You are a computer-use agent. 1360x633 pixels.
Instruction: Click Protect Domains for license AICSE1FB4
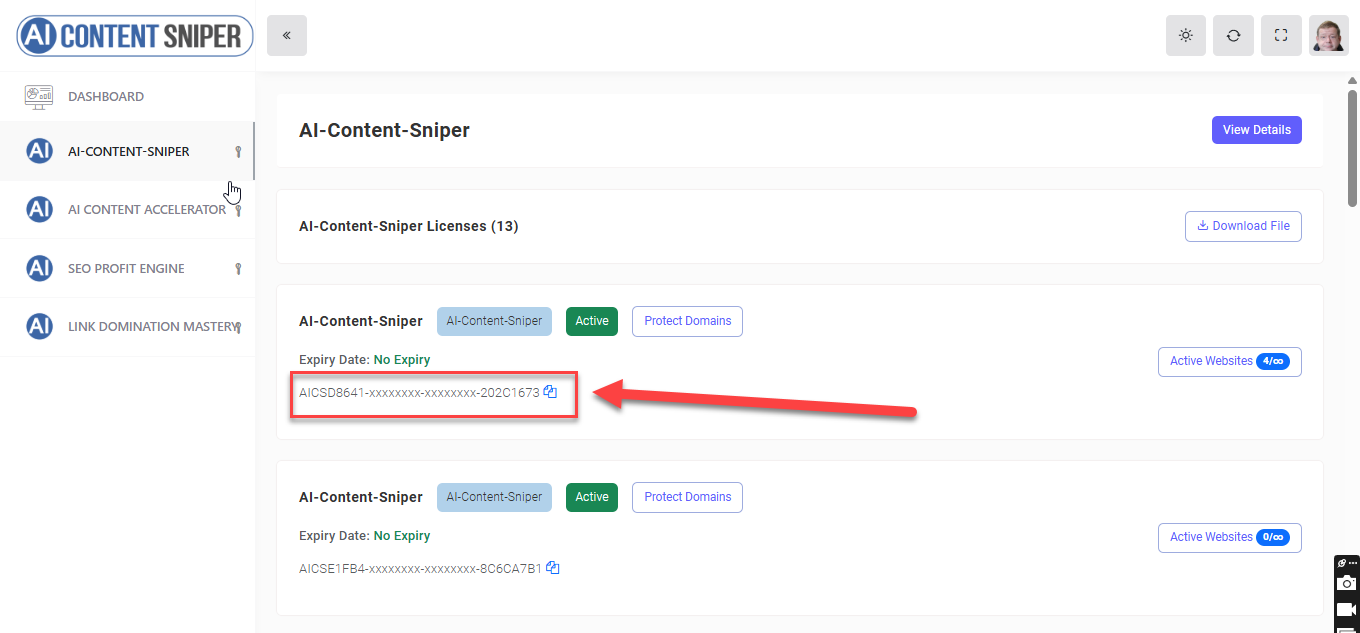coord(687,497)
